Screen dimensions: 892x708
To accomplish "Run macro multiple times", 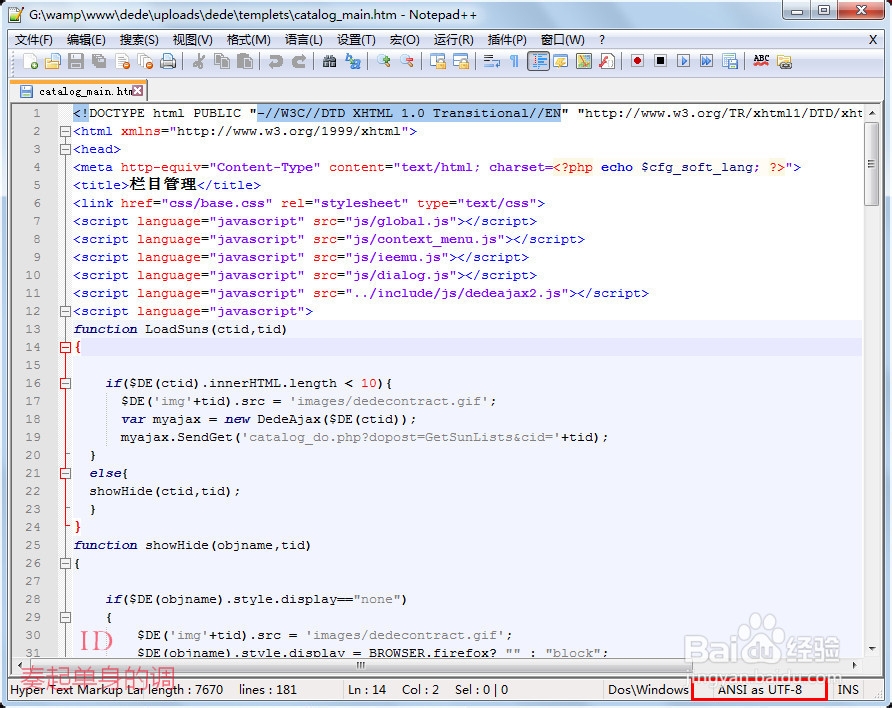I will click(707, 61).
